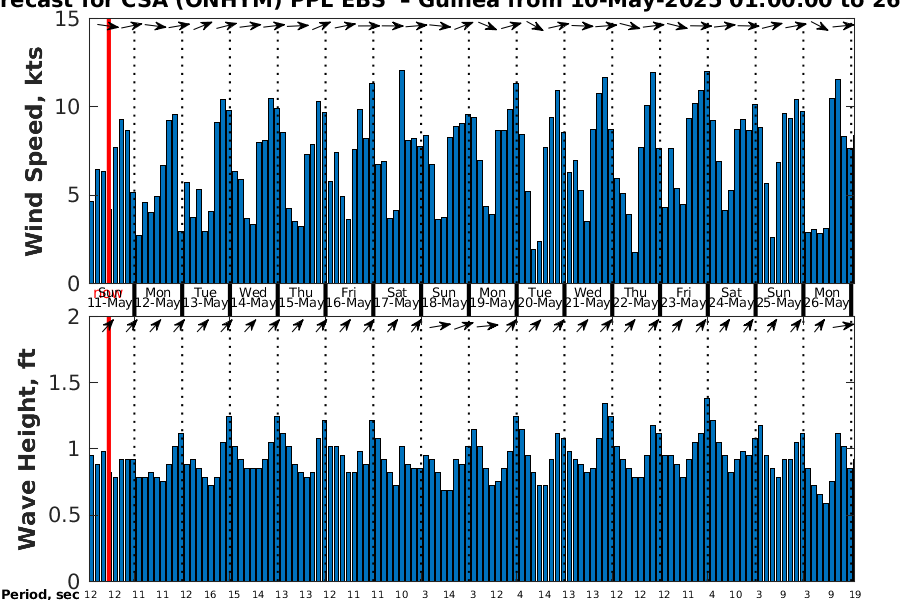Click the wave height axis tick "0.5"
This screenshot has width=900, height=600.
(x=64, y=515)
